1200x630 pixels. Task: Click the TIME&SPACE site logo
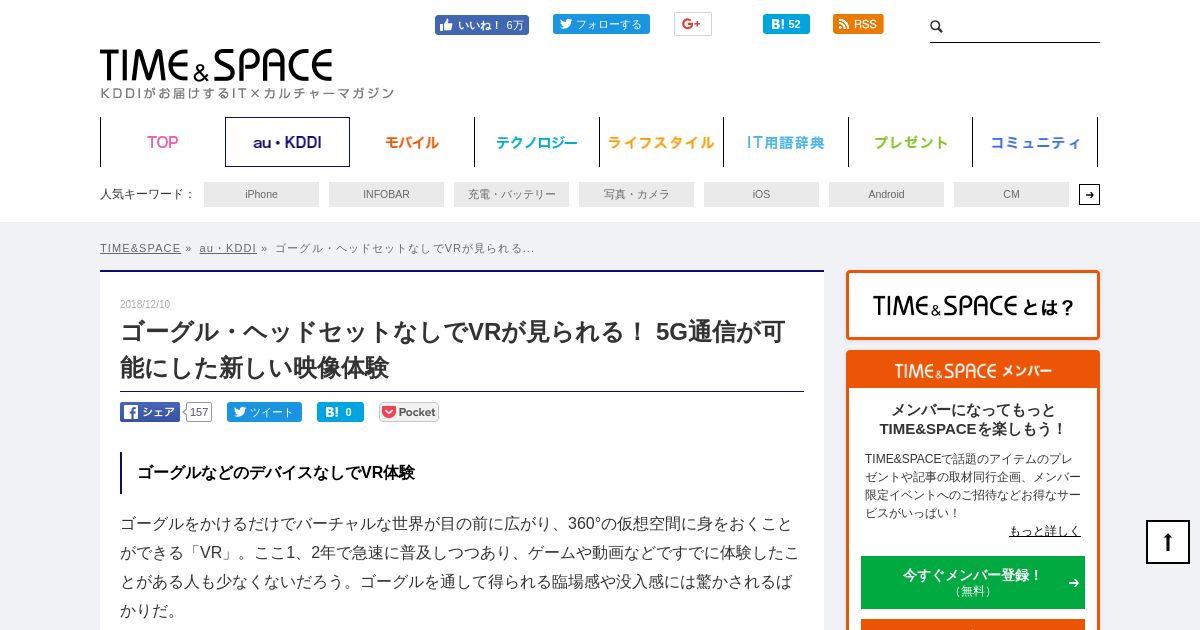click(216, 65)
